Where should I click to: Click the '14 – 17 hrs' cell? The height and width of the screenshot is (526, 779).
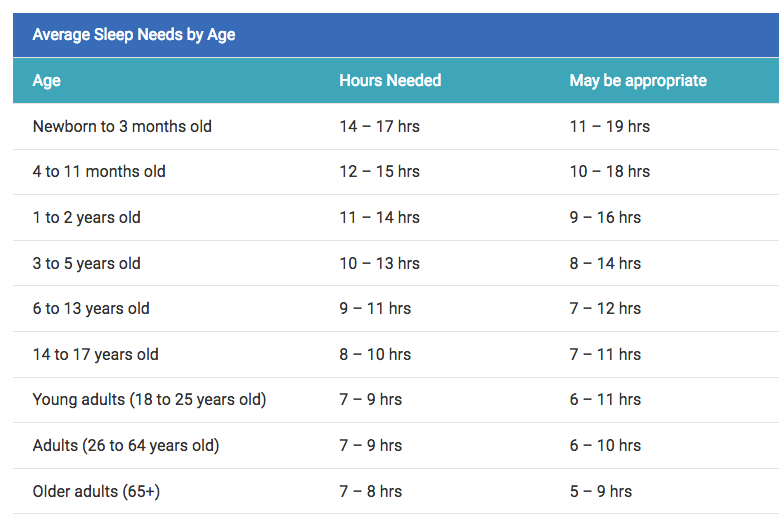[379, 127]
